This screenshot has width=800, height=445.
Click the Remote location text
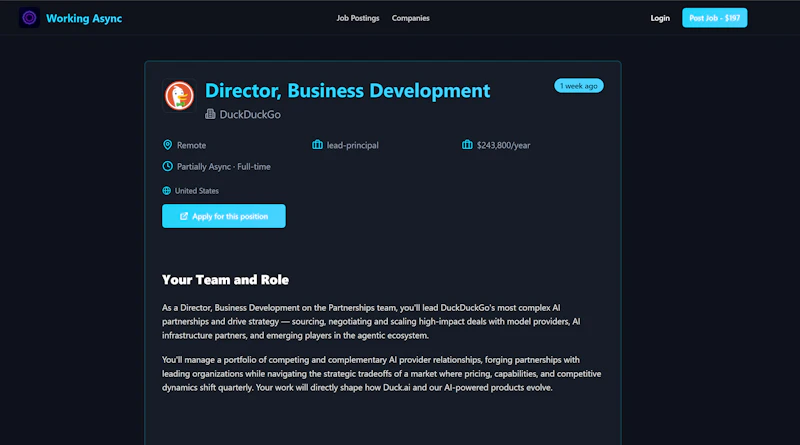point(191,145)
